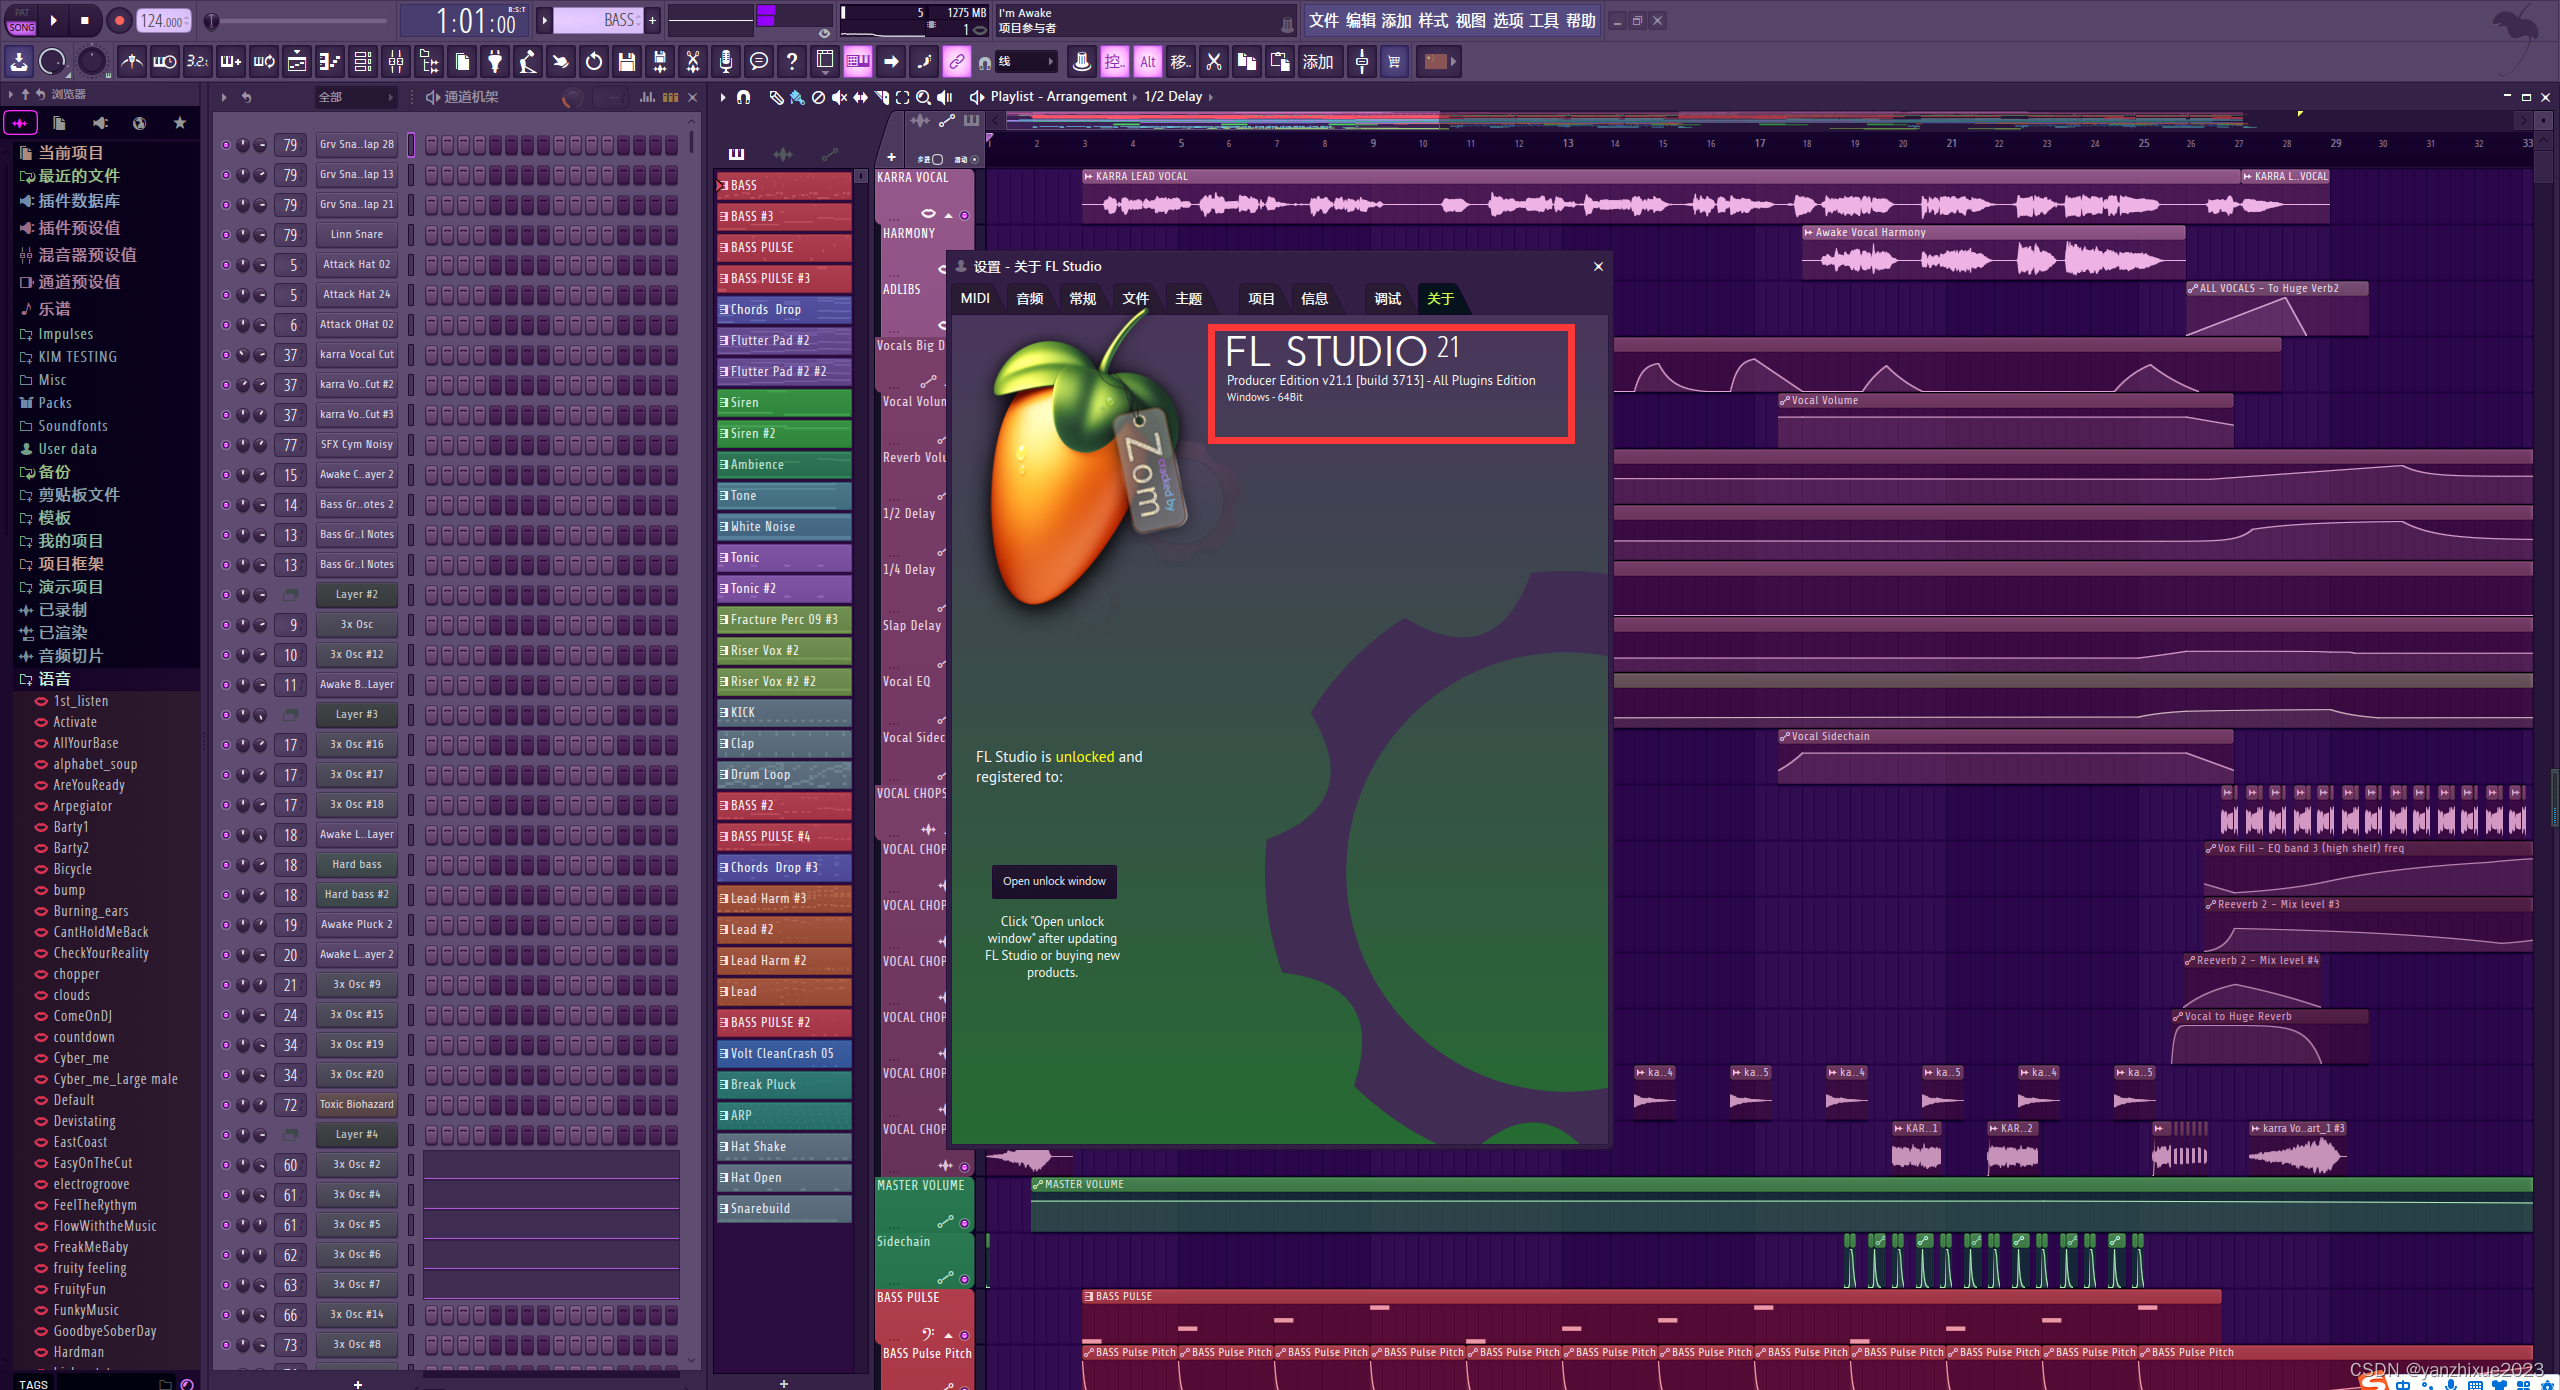Screen dimensions: 2560x1390
Task: Toggle mute LED for karra Vocal Cut channel
Action: click(226, 355)
